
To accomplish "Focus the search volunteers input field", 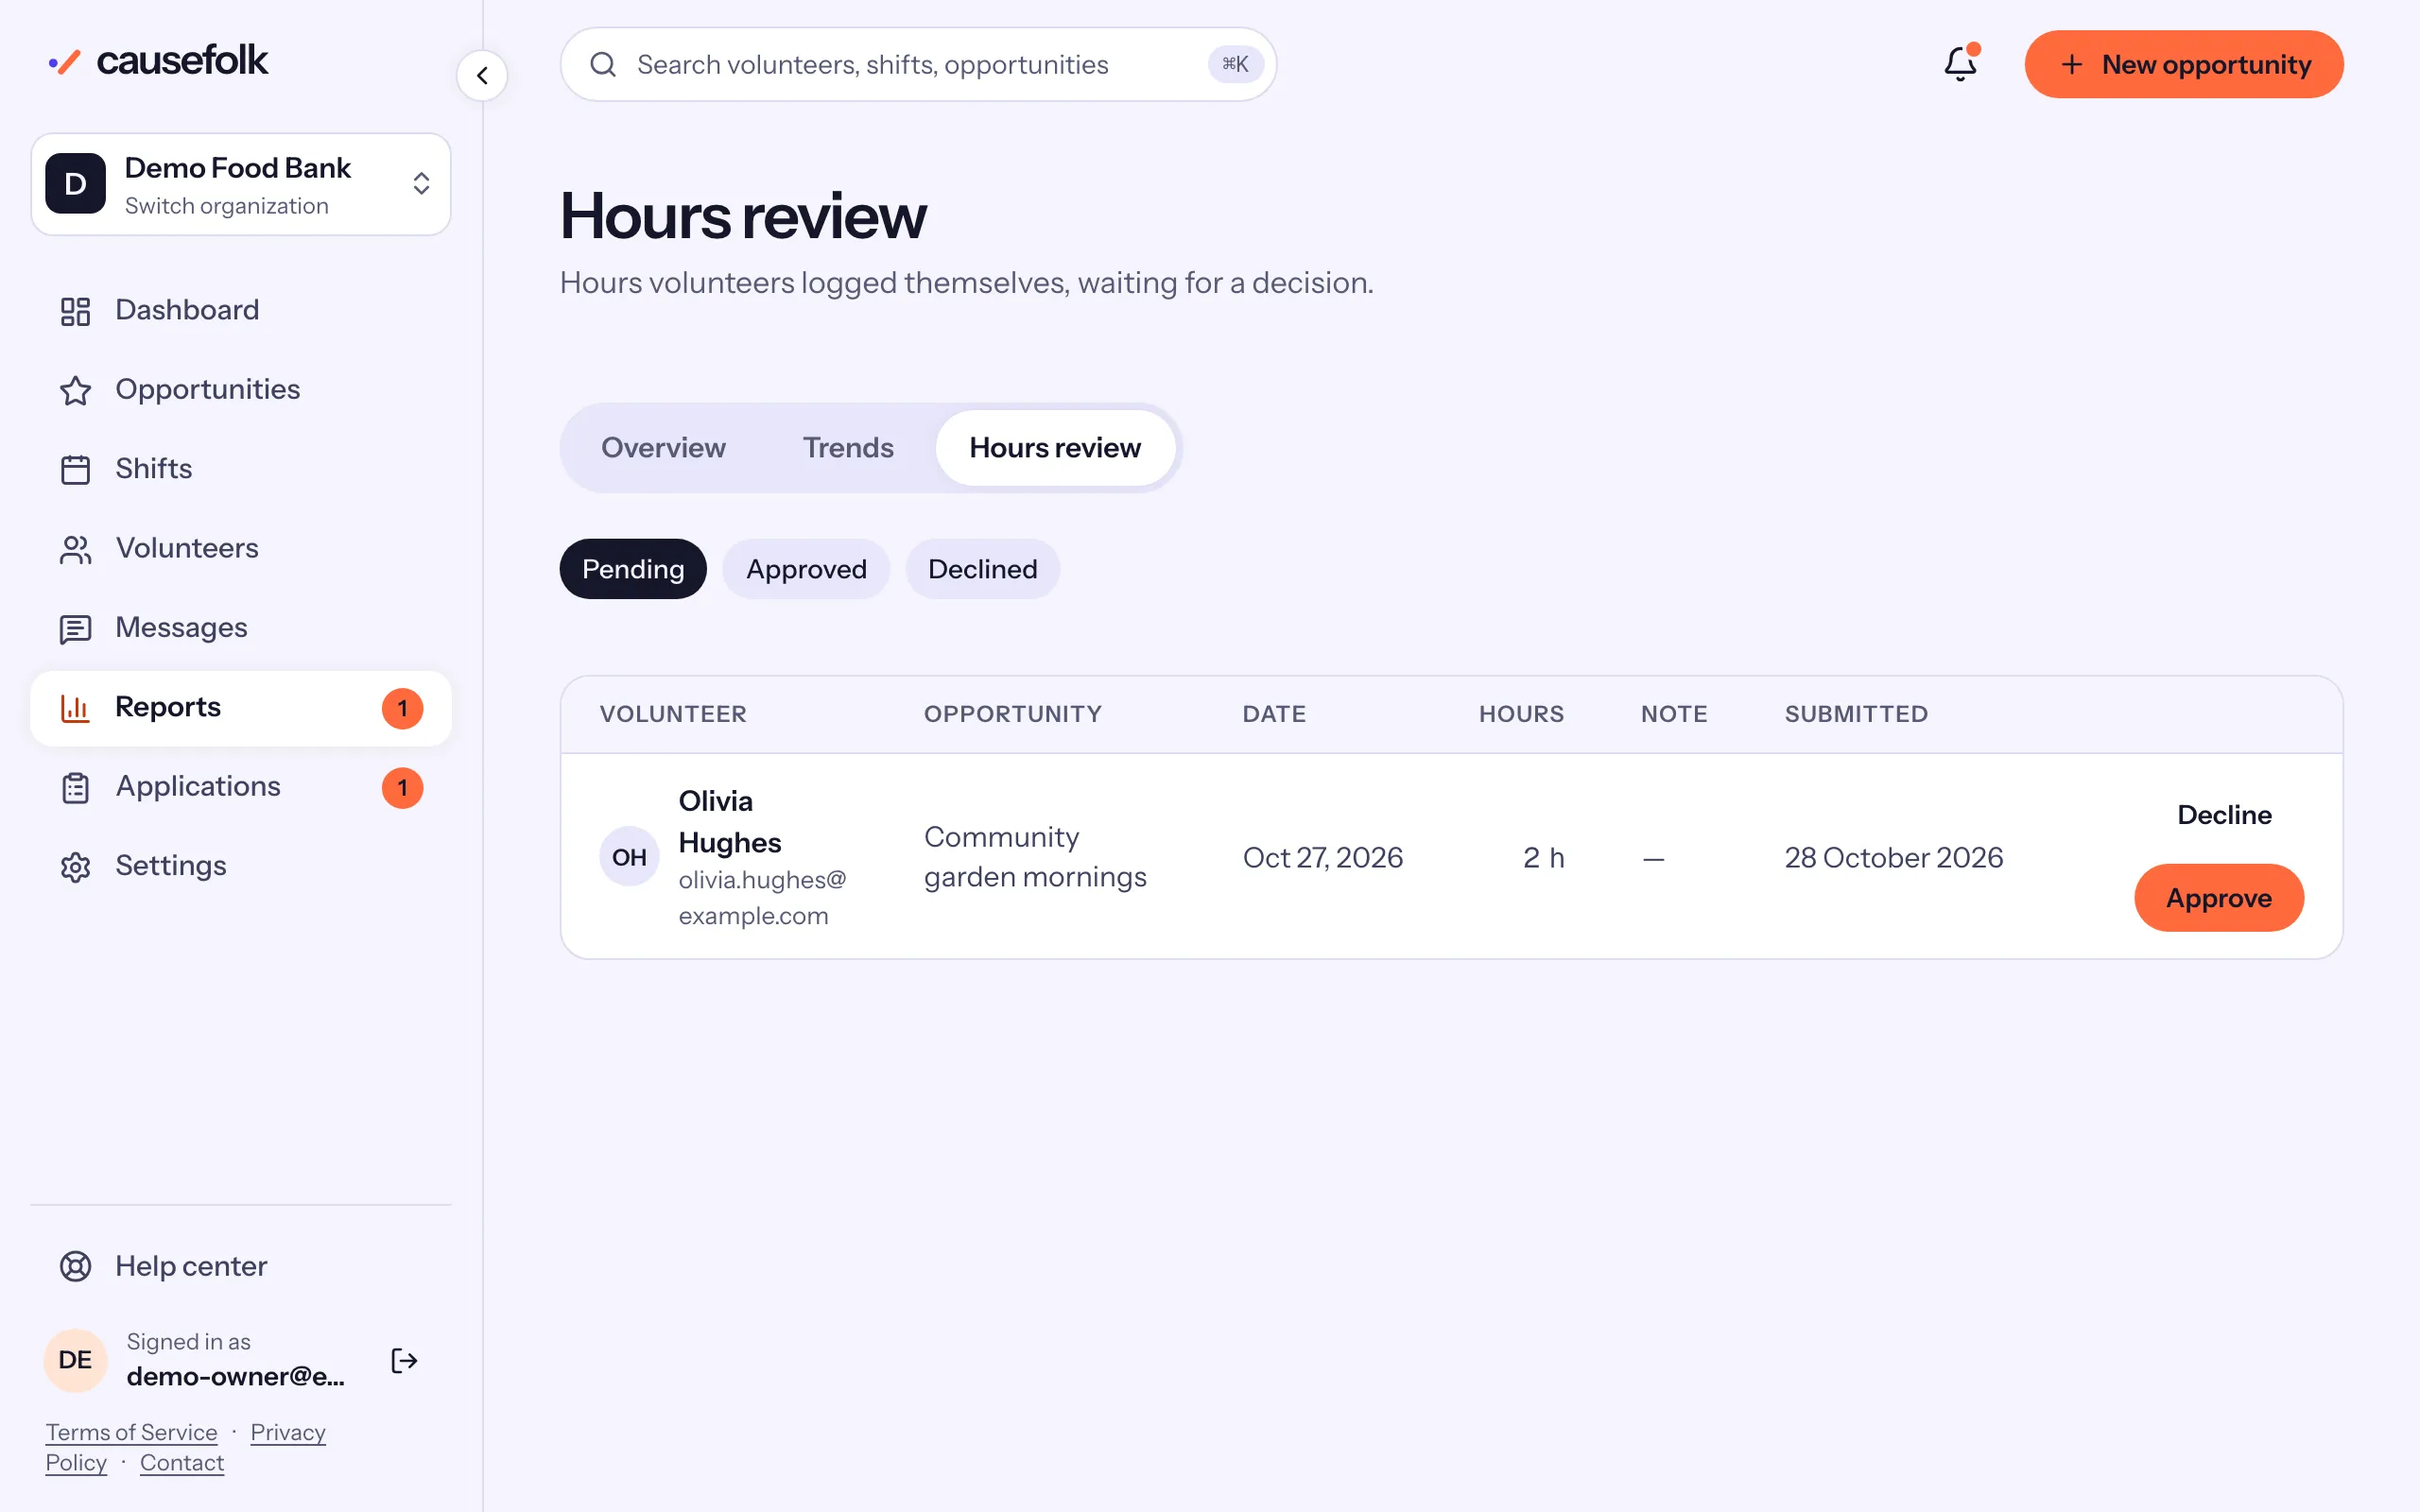I will tap(918, 65).
